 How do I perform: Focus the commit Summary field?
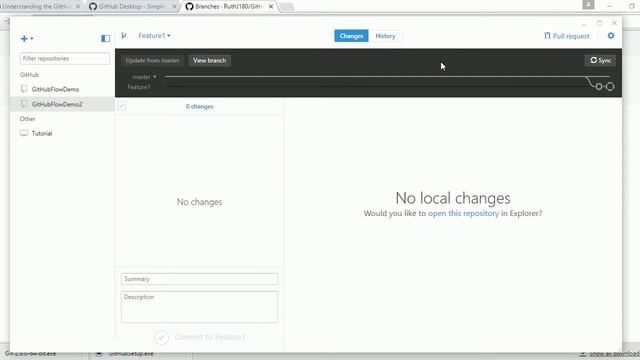pyautogui.click(x=199, y=279)
